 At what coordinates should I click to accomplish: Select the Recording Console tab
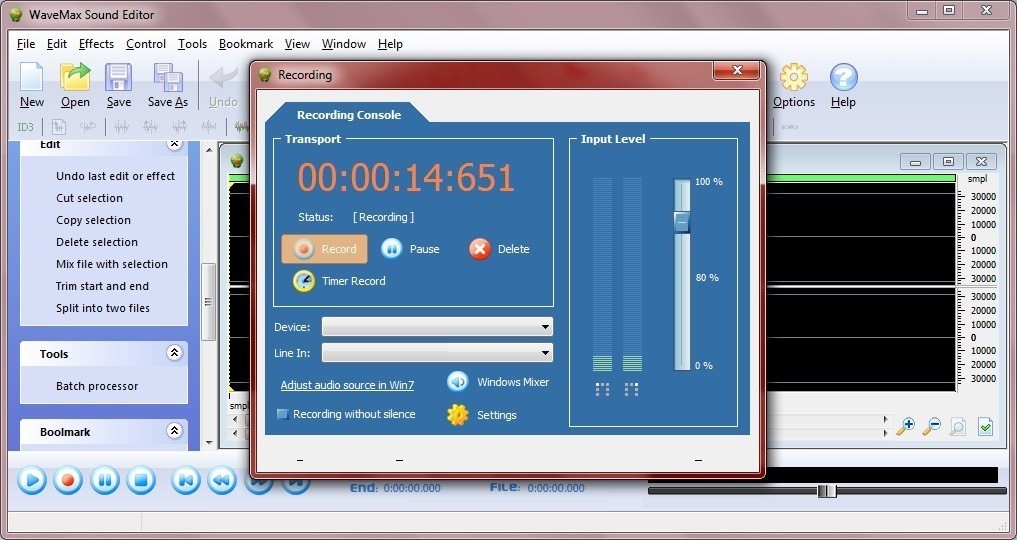(x=349, y=115)
